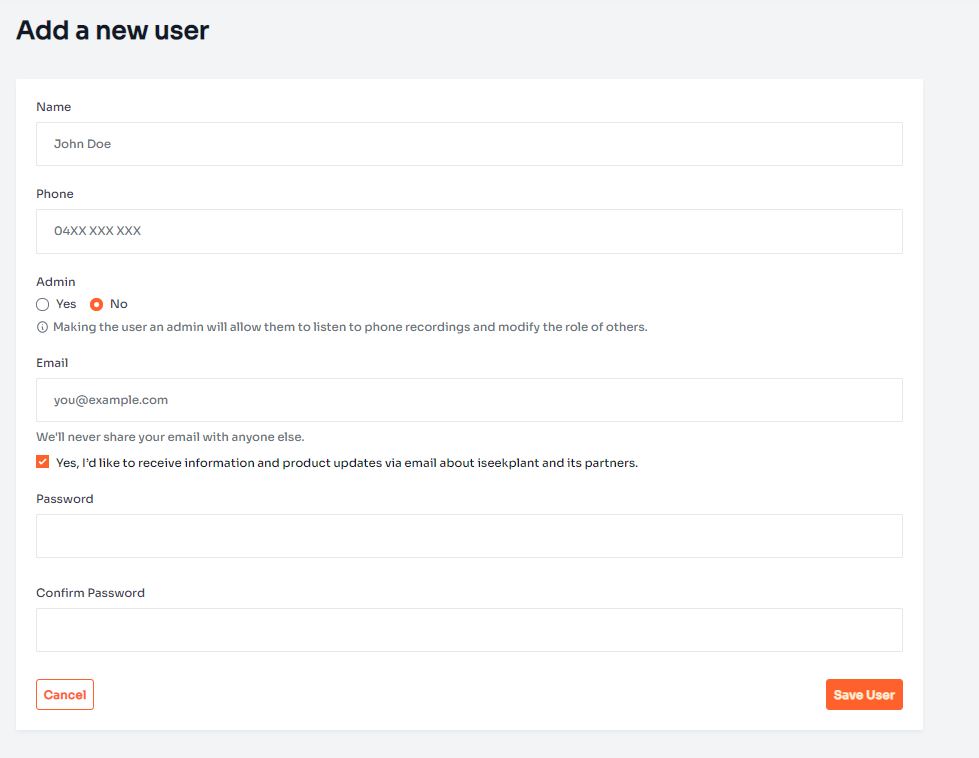
Task: Click the Email field label
Action: (x=52, y=363)
